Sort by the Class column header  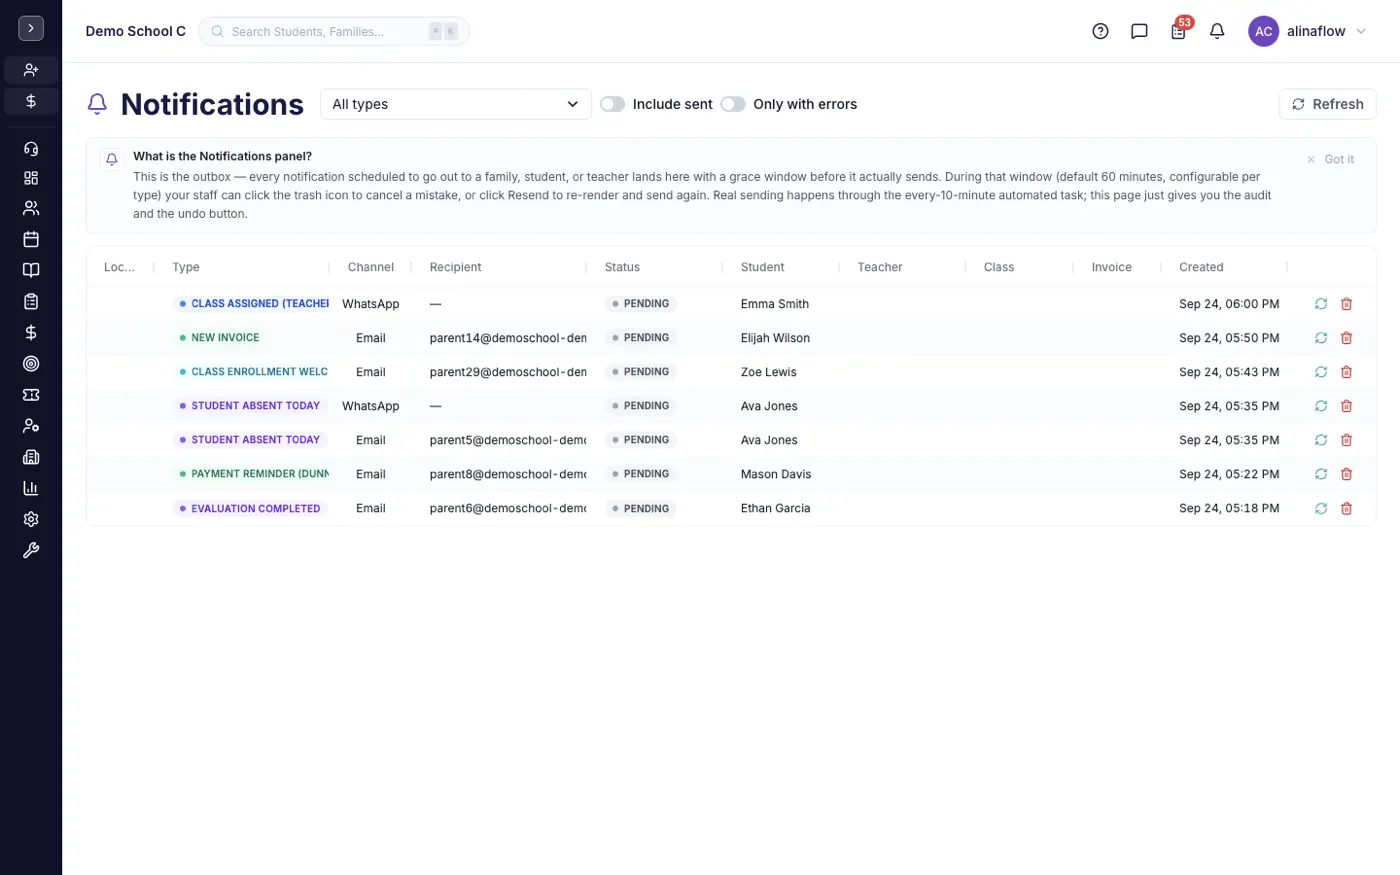pos(999,267)
